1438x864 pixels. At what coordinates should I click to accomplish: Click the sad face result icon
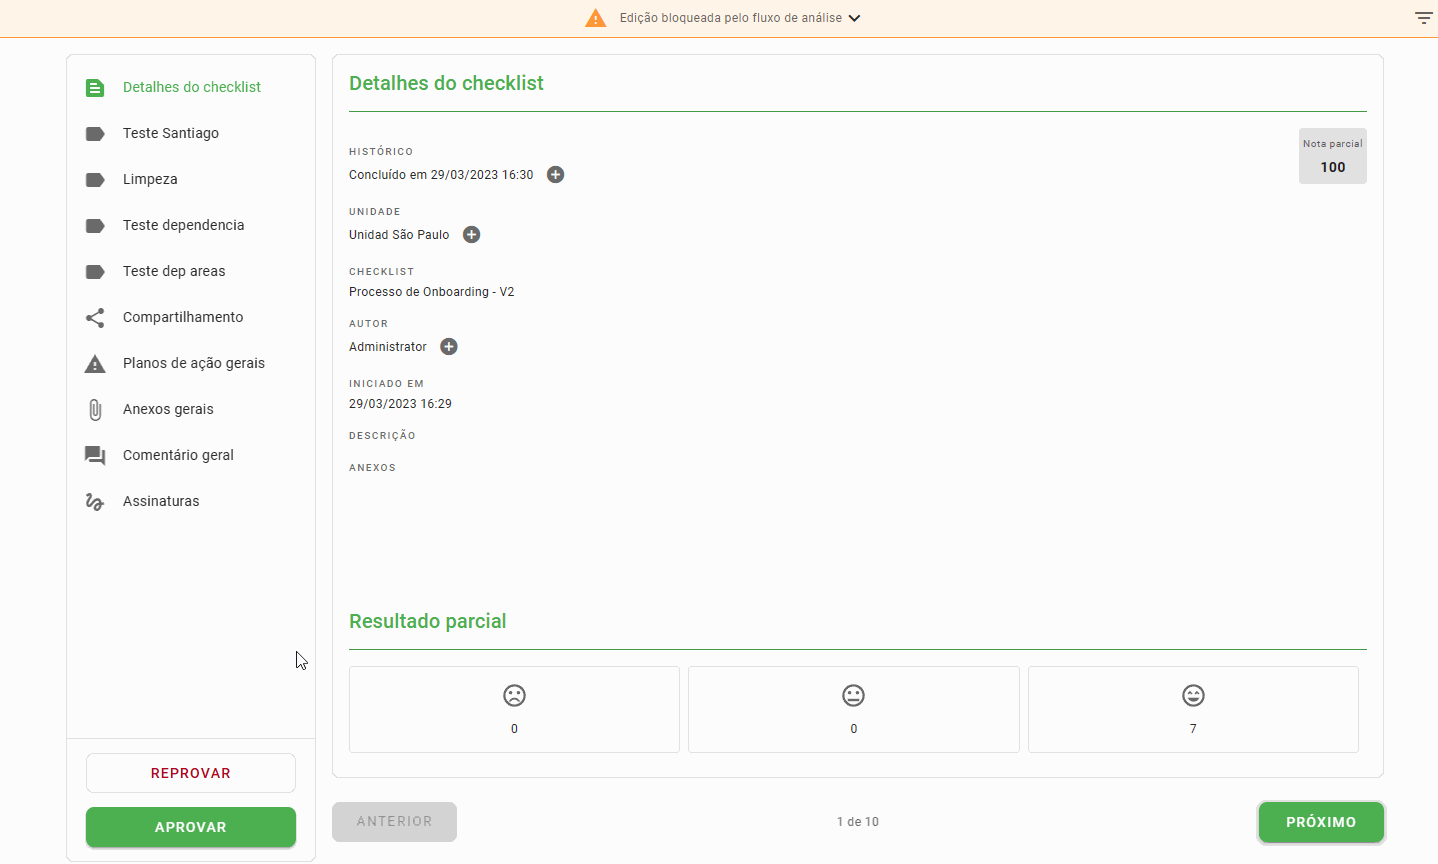point(514,695)
